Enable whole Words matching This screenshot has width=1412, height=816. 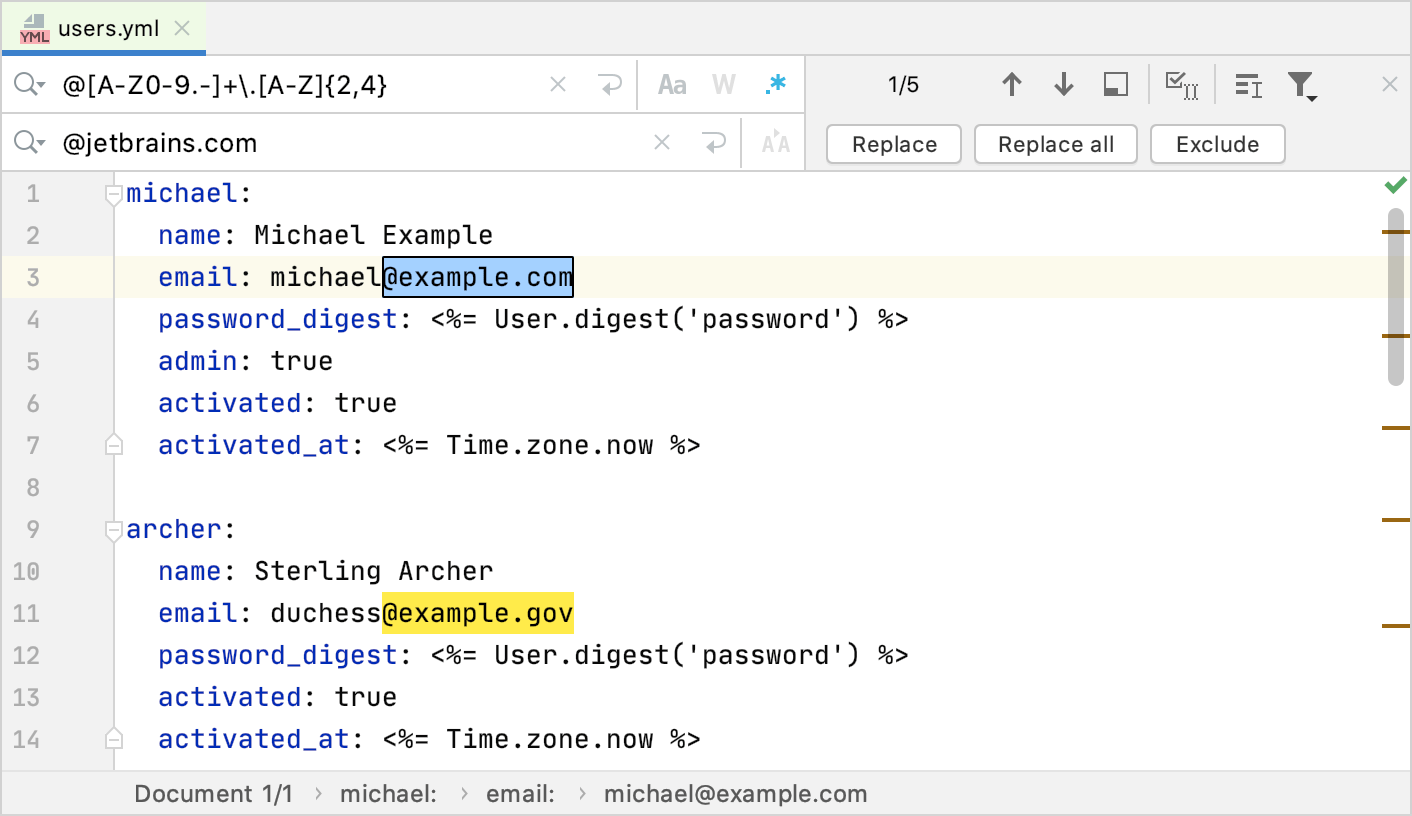pos(722,84)
